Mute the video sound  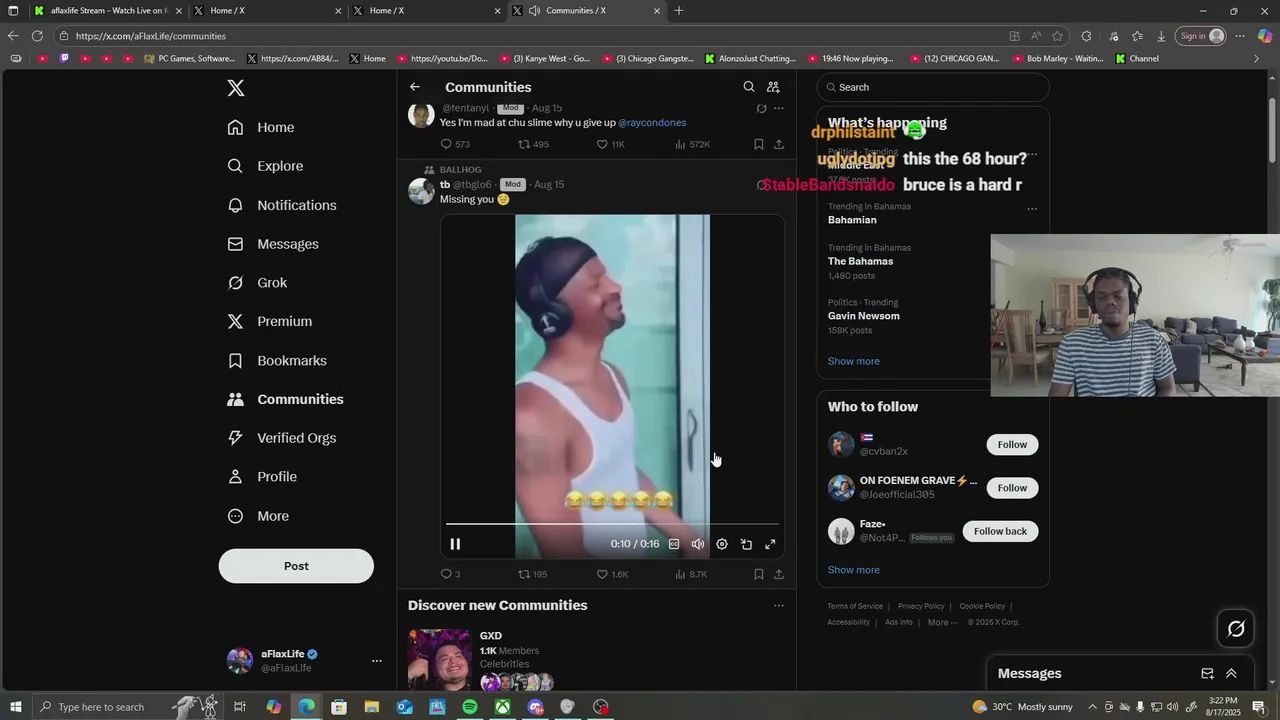coord(698,544)
